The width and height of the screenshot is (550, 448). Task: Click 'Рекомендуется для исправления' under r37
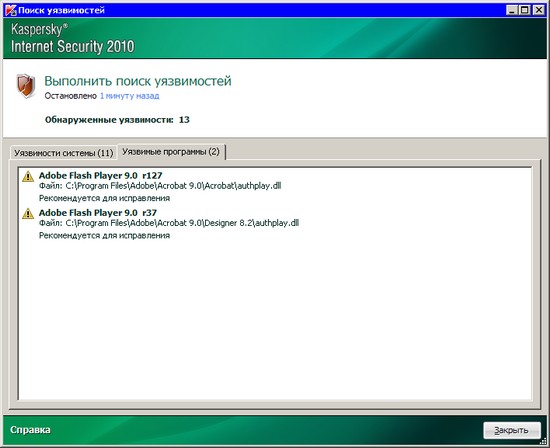click(104, 235)
